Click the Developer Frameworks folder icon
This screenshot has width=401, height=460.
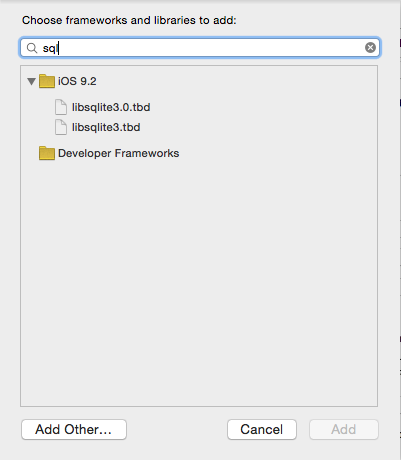47,153
